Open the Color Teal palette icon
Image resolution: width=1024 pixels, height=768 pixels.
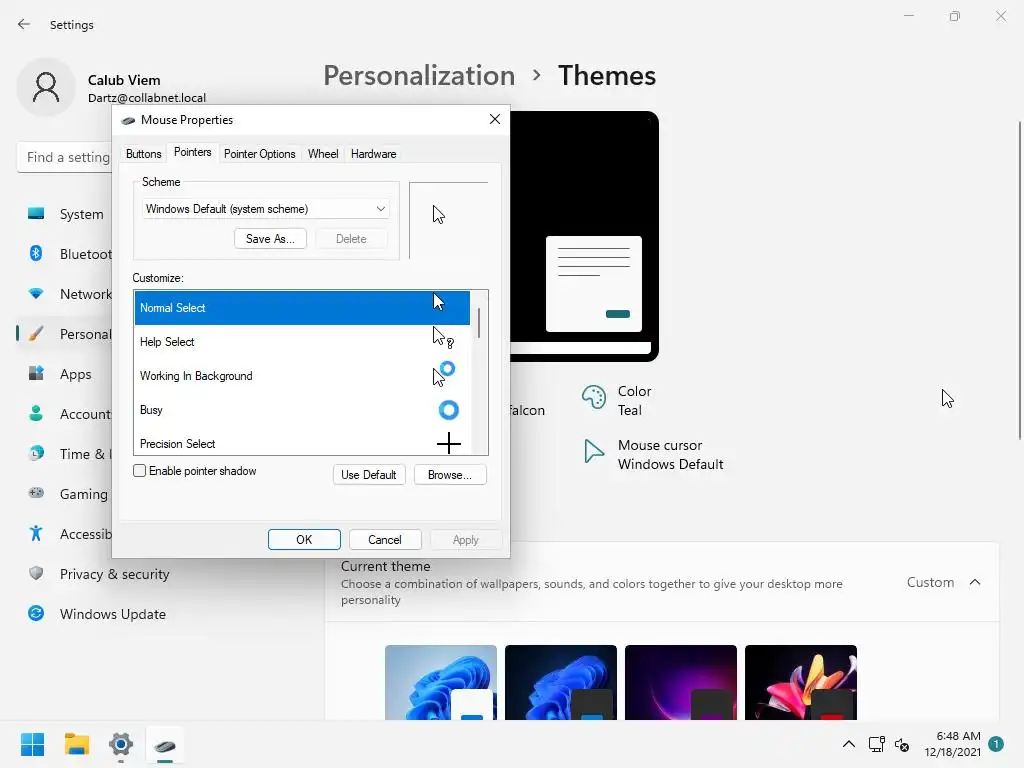click(594, 397)
